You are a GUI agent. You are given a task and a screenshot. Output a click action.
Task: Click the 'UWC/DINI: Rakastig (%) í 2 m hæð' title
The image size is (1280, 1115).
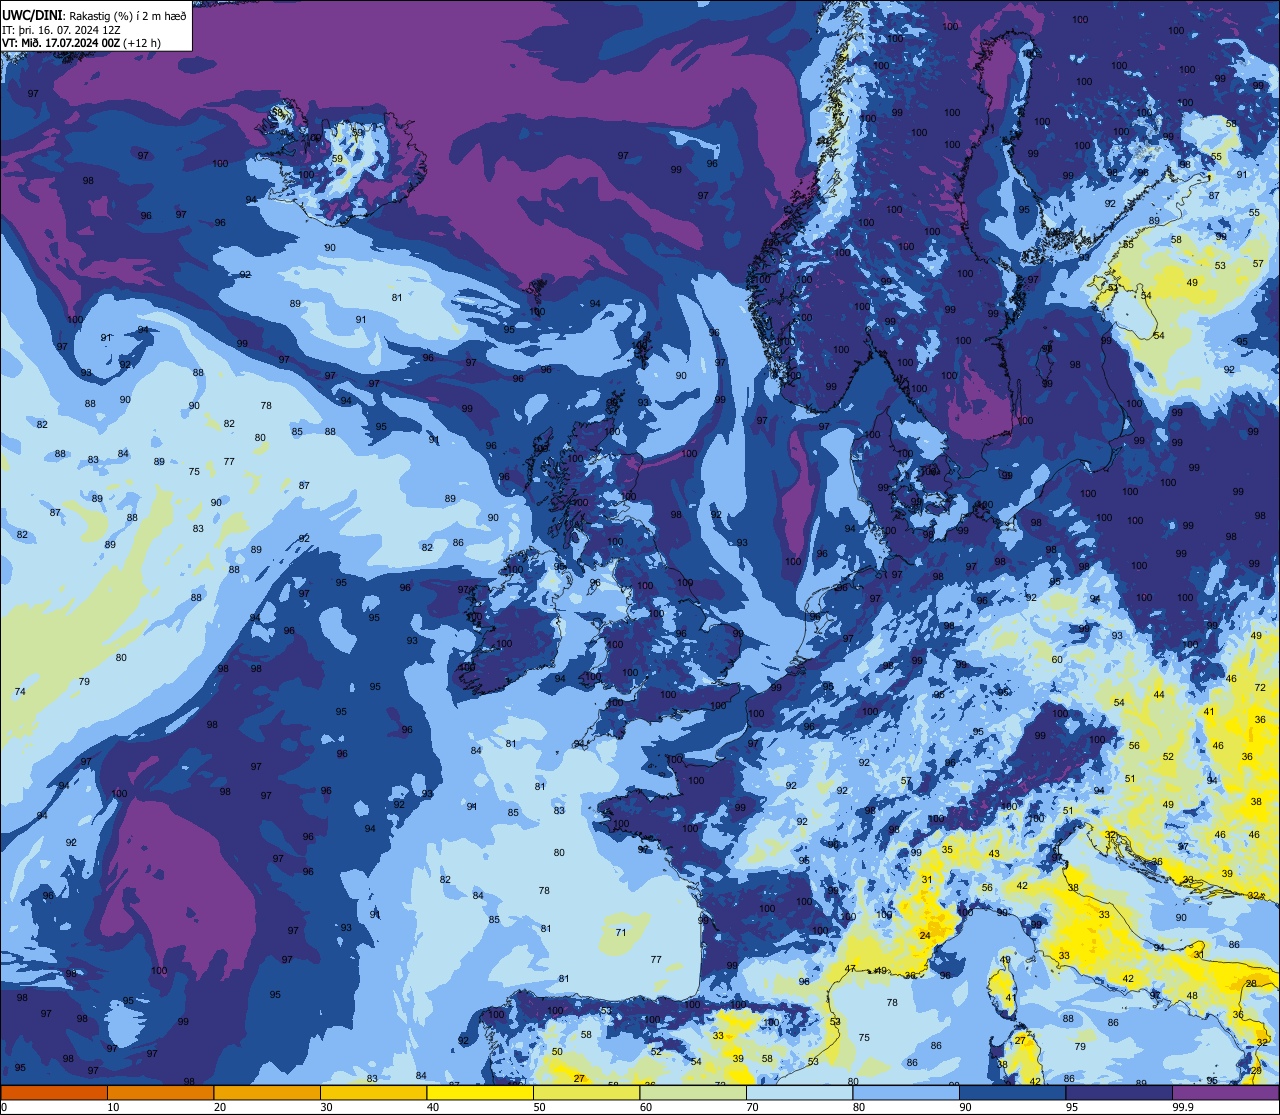(x=94, y=14)
